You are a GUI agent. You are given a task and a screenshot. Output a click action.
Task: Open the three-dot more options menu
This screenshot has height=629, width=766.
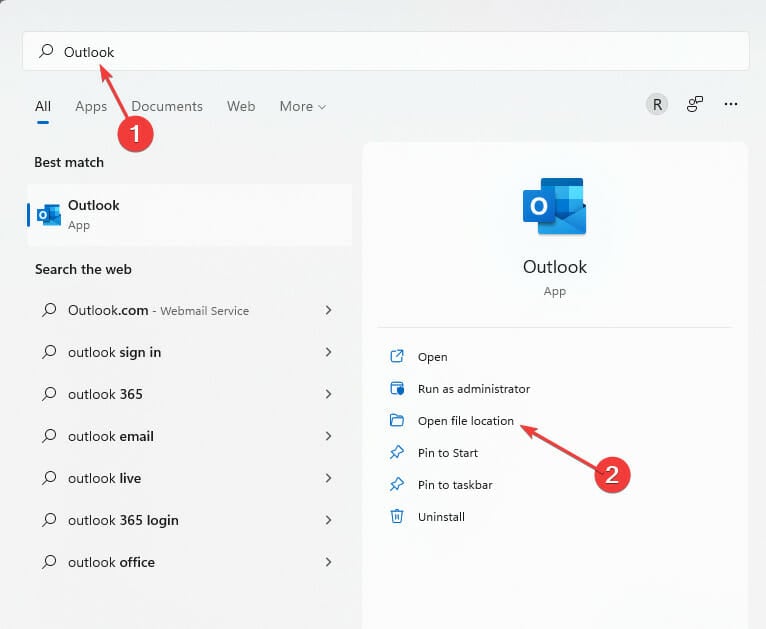tap(731, 104)
